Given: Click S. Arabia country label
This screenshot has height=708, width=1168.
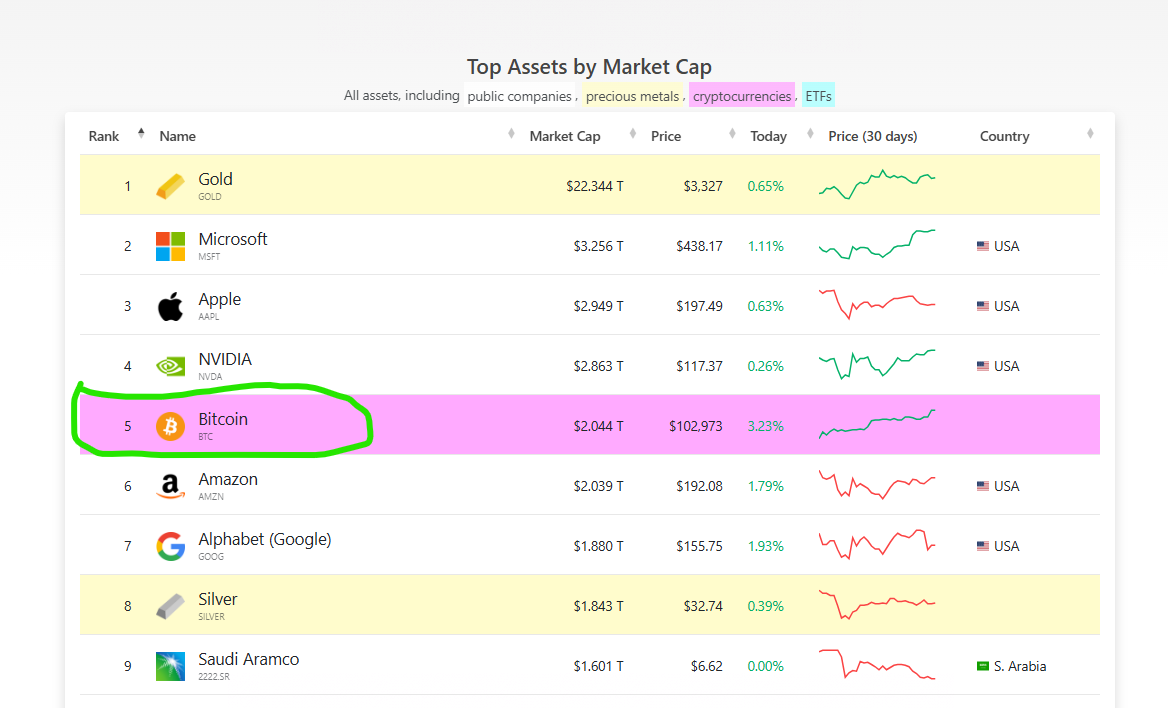Looking at the screenshot, I should point(1020,666).
